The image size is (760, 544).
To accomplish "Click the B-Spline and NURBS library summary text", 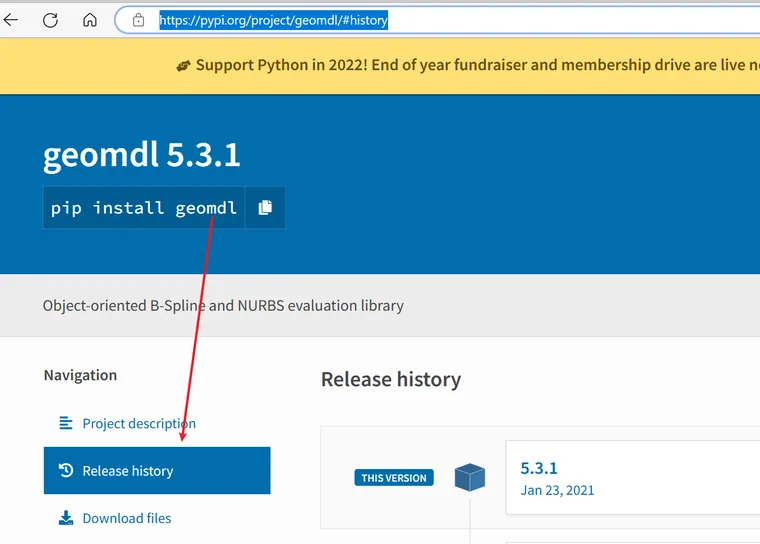I will 223,305.
